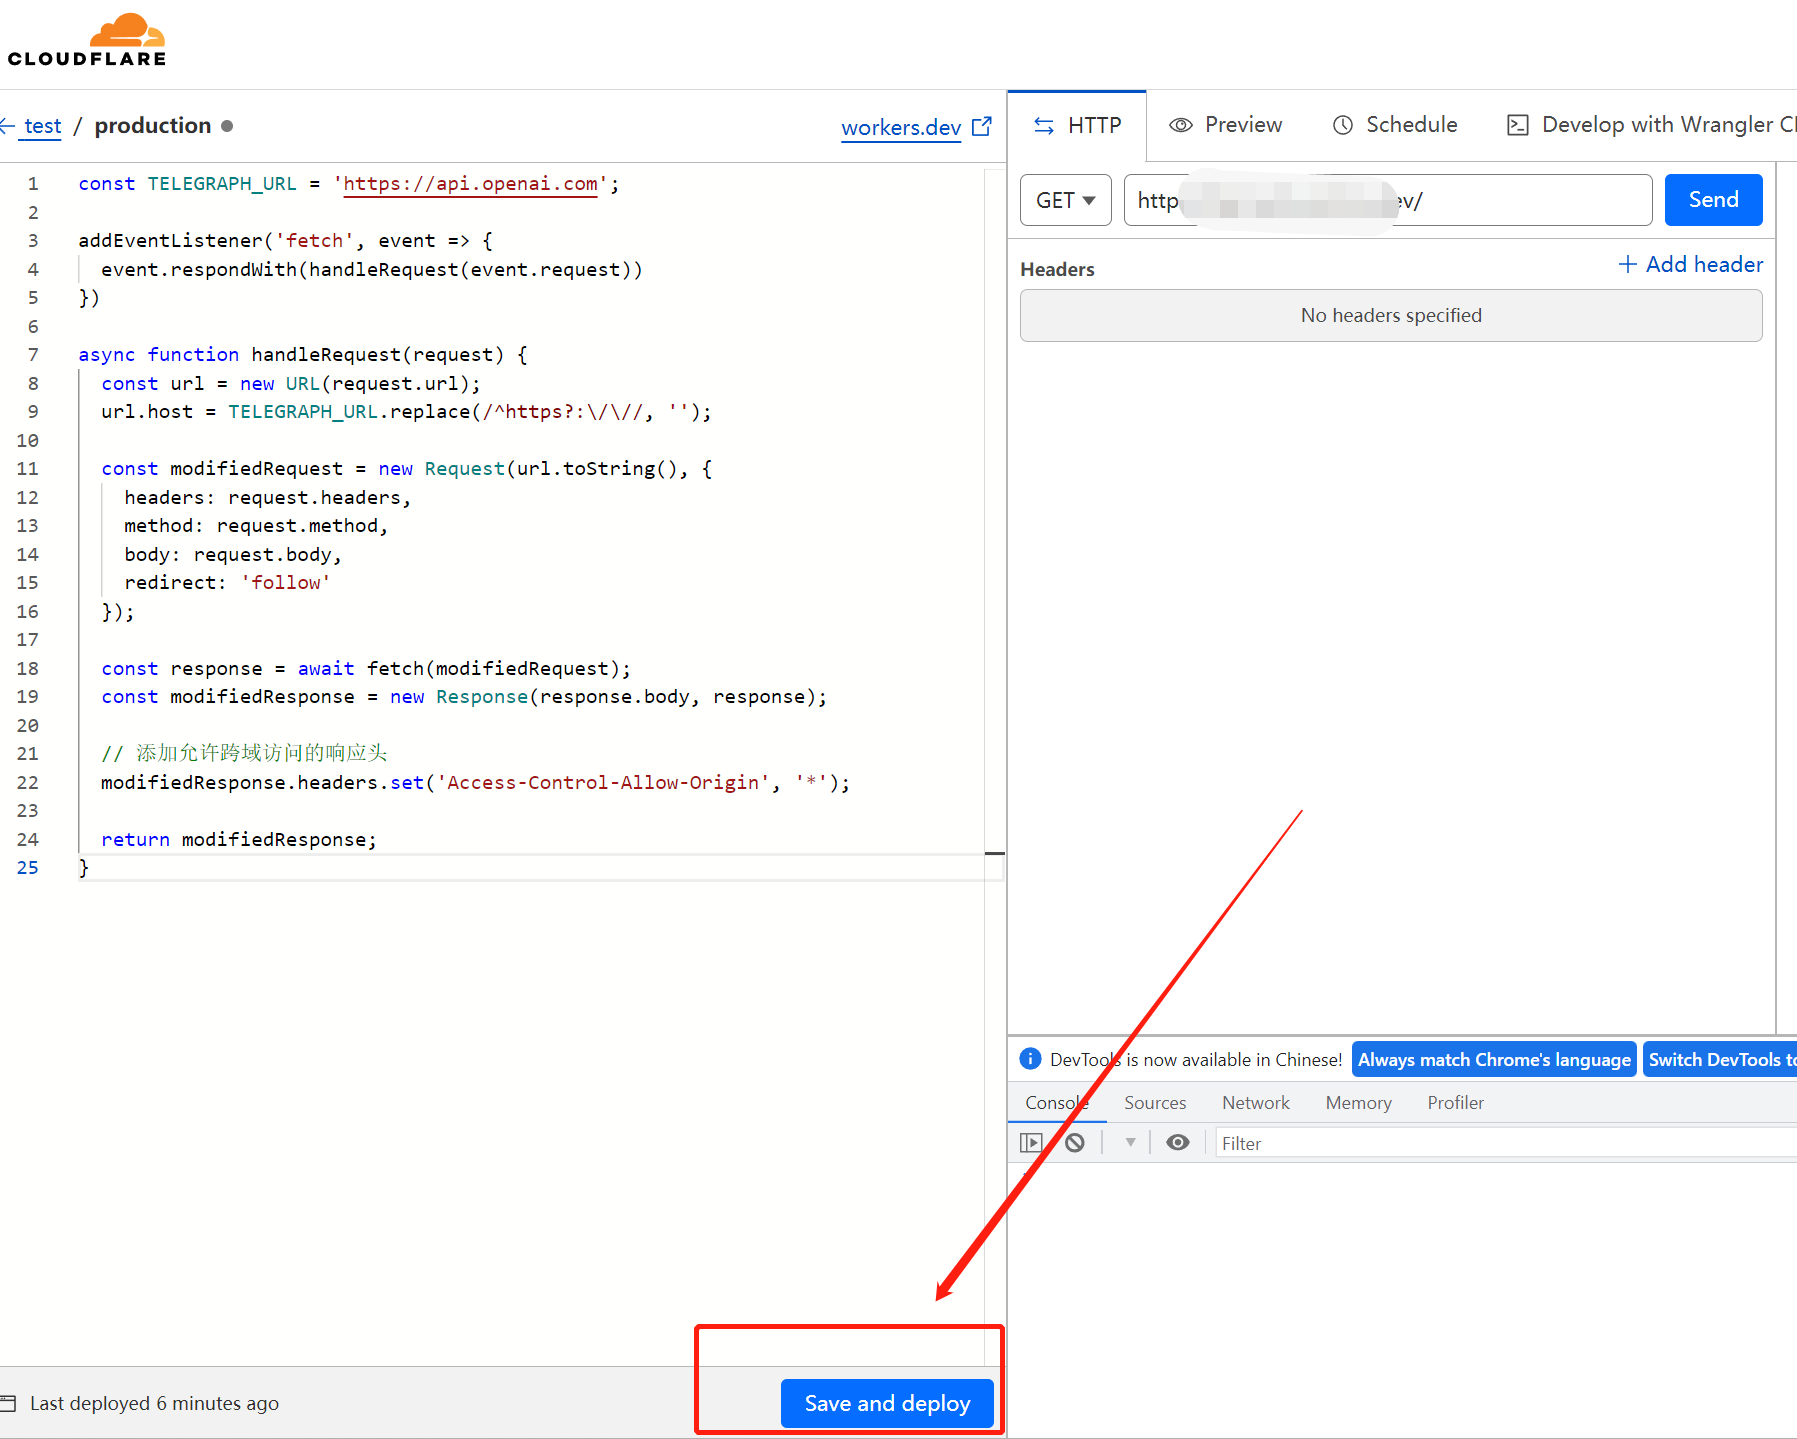Select the Memory DevTools tab
This screenshot has width=1797, height=1439.
(1359, 1102)
